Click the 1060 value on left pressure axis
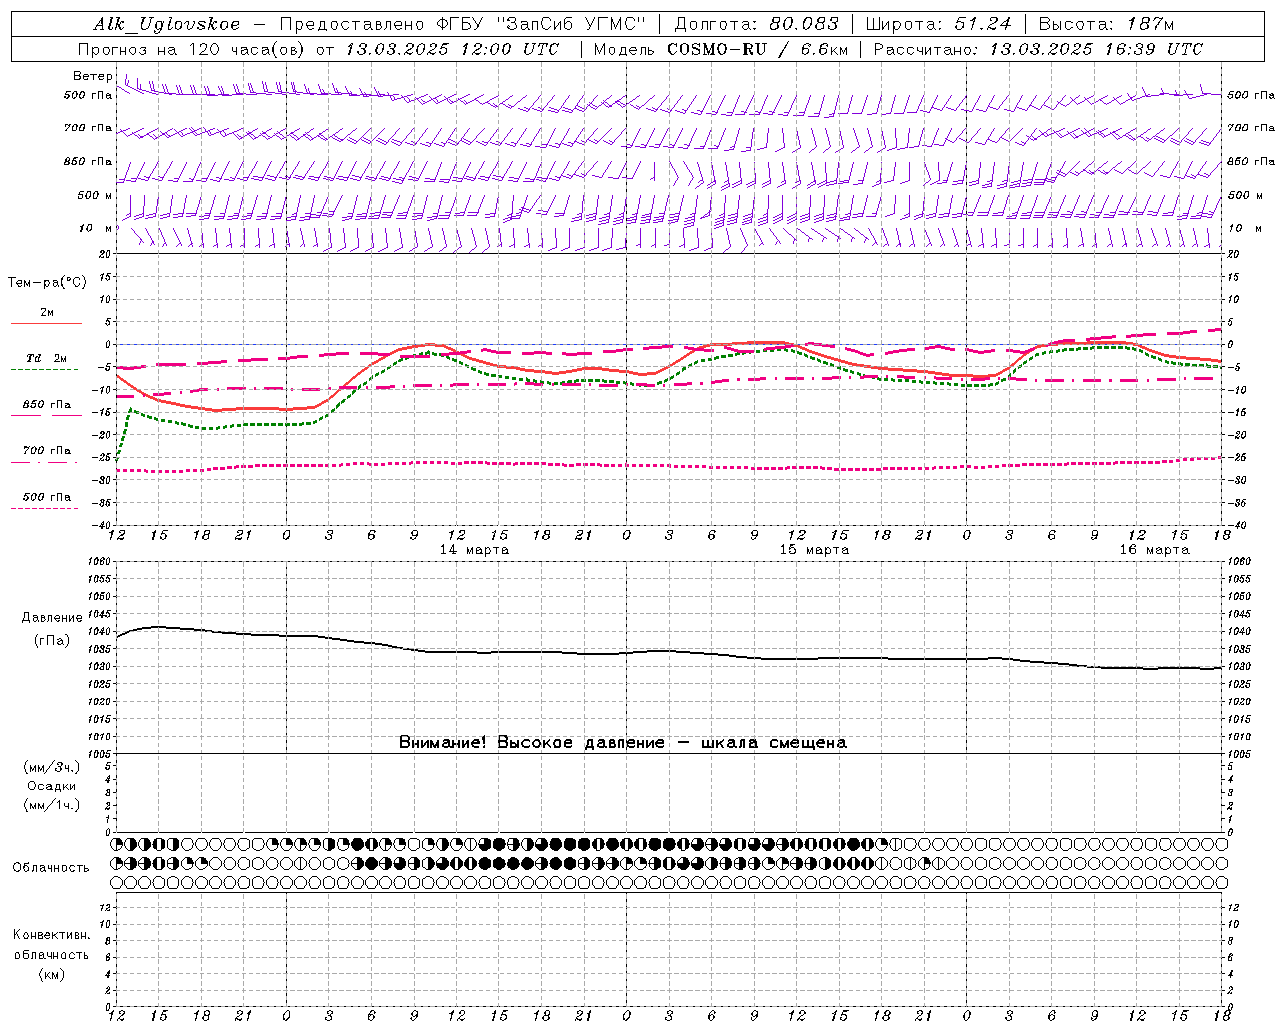1280x1024 pixels. pyautogui.click(x=101, y=561)
